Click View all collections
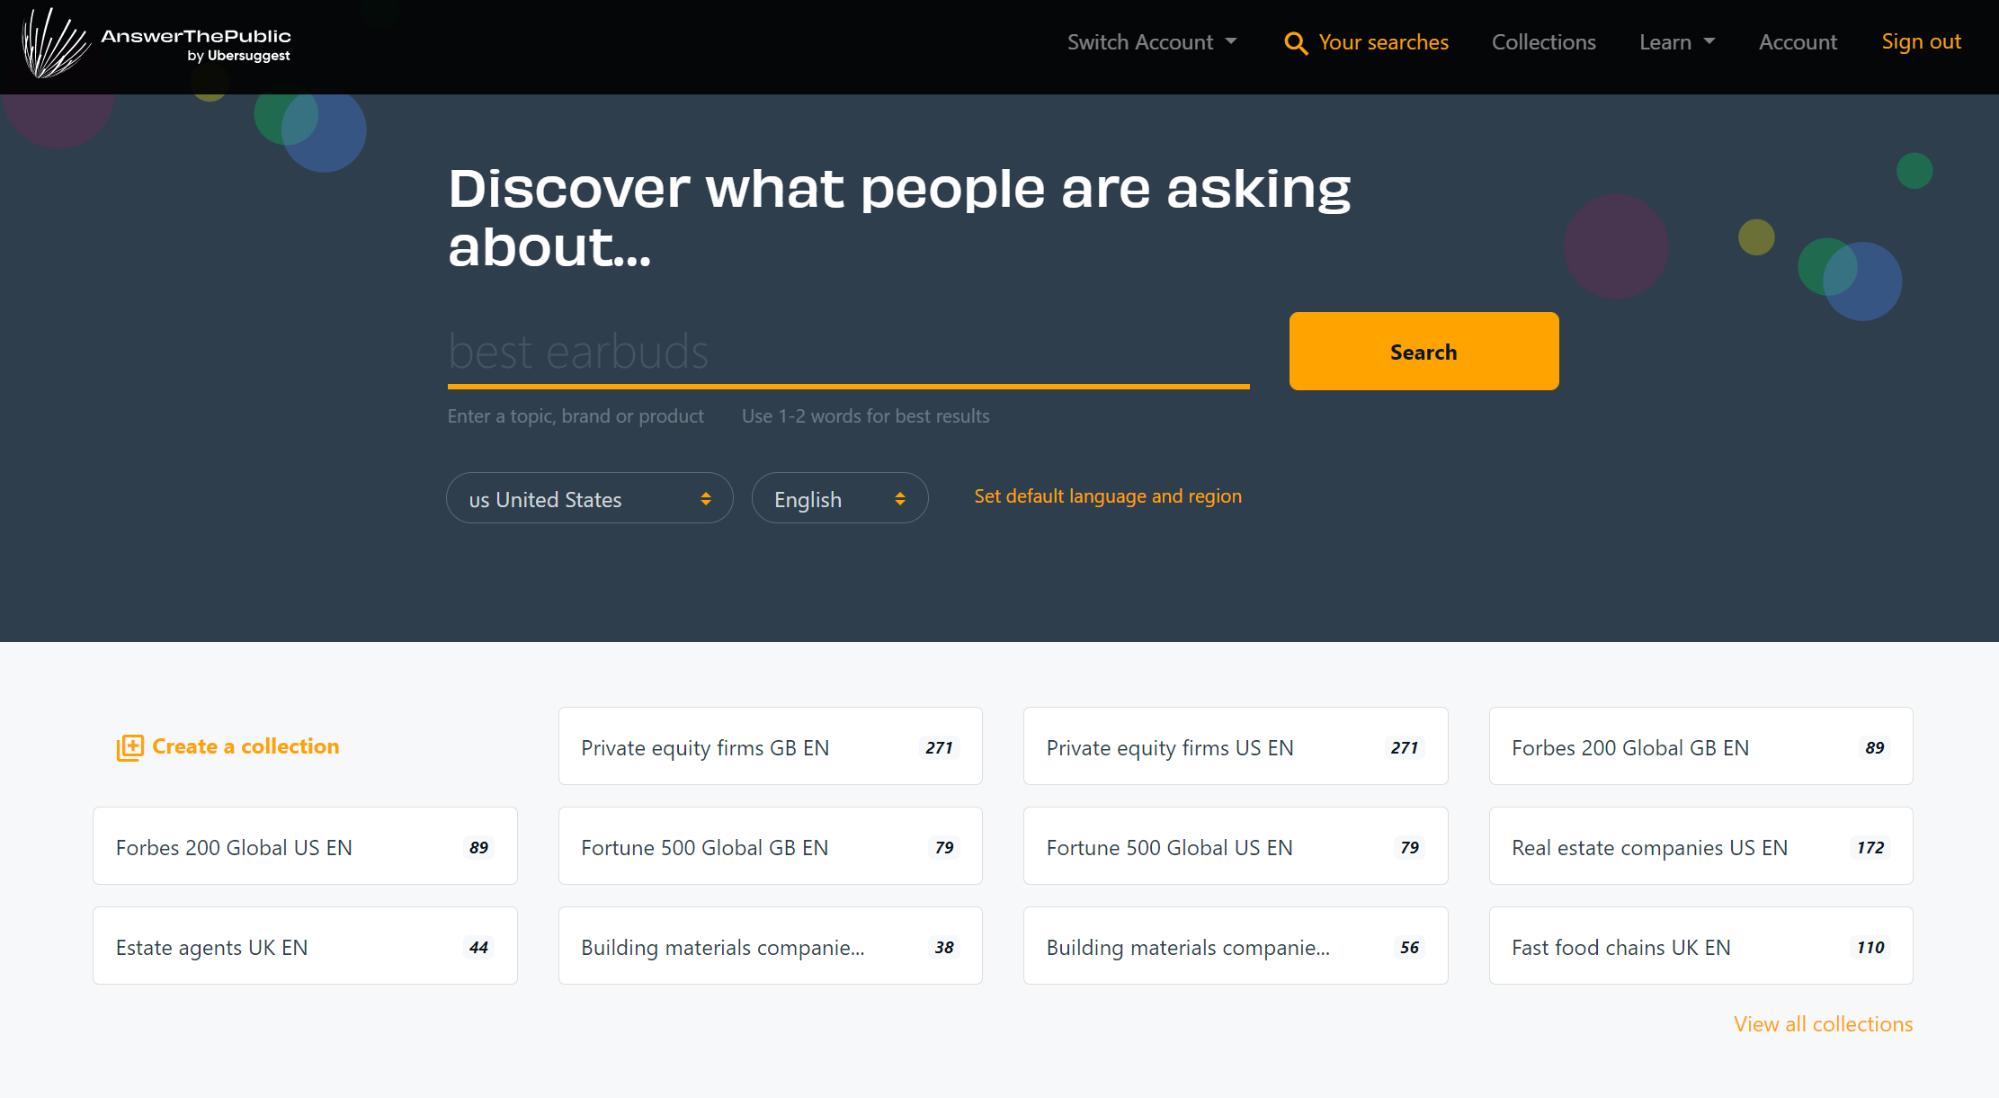 (1822, 1024)
